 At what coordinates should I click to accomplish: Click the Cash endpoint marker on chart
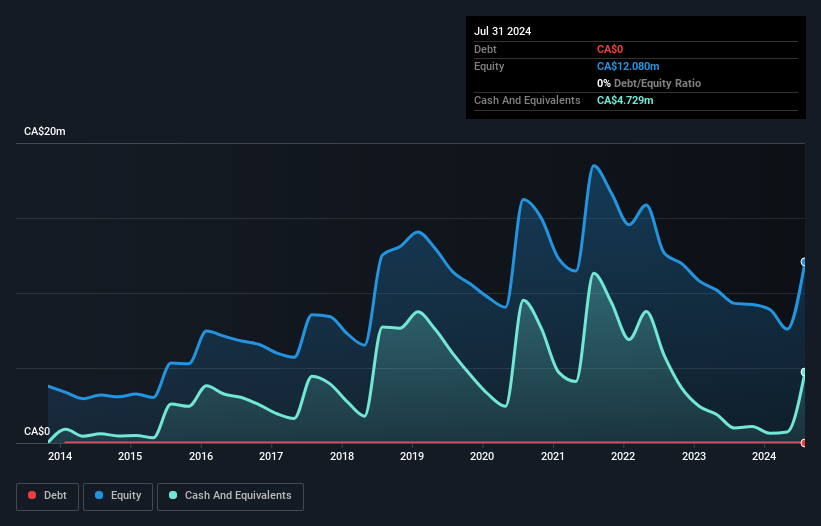pos(804,372)
